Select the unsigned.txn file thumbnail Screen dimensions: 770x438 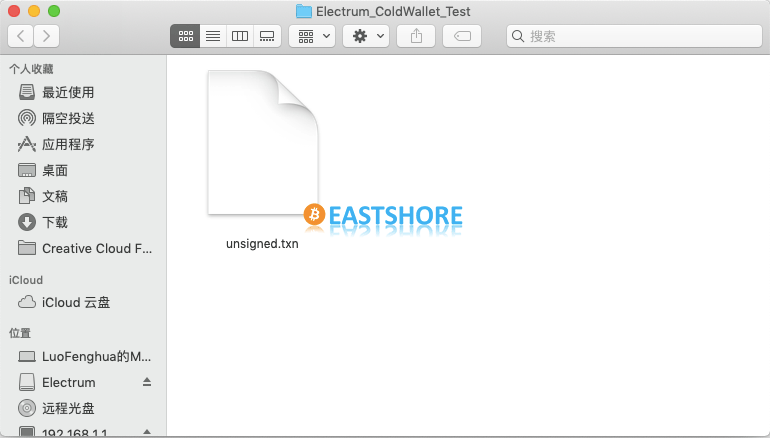pos(263,142)
